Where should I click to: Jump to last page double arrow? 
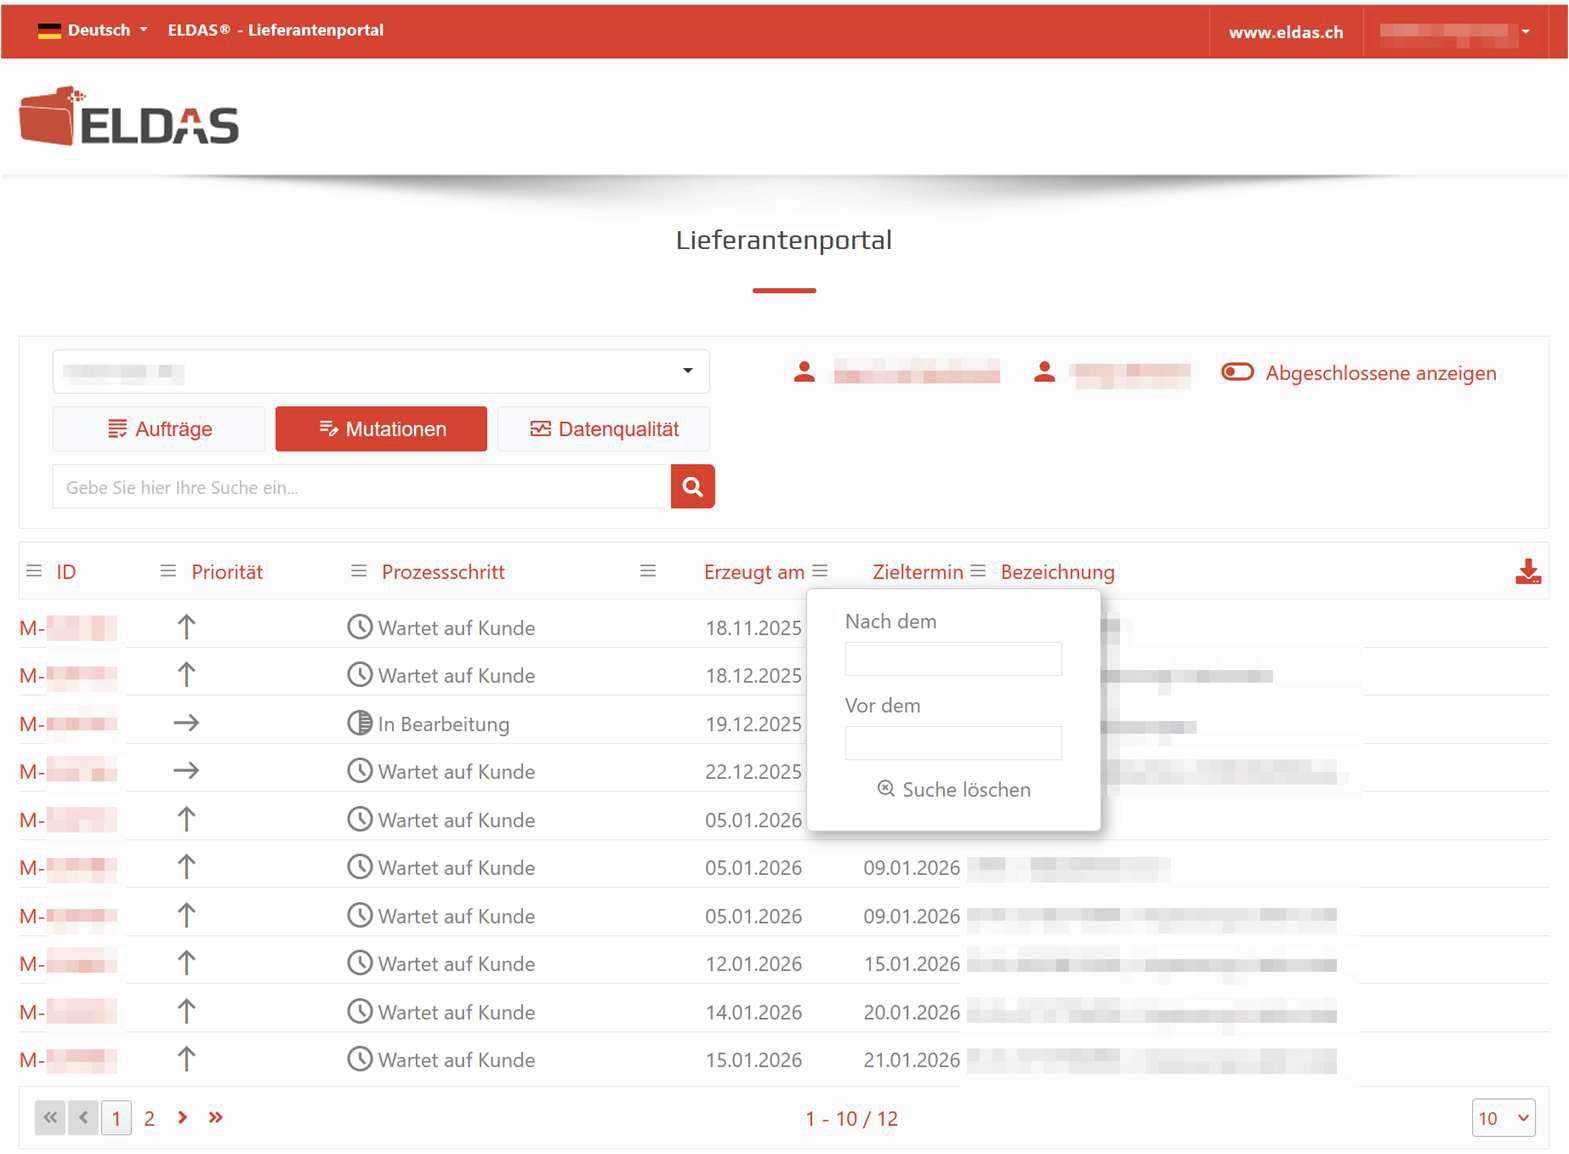point(215,1118)
